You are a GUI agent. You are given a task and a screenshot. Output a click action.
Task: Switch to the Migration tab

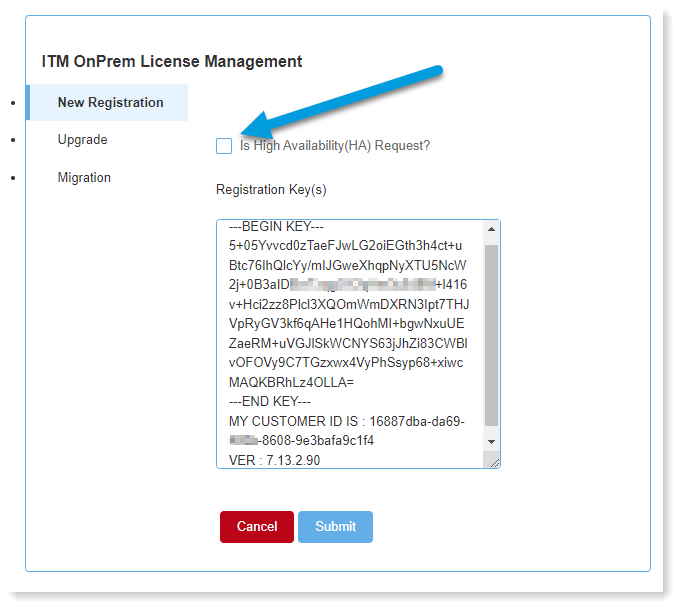(x=84, y=178)
